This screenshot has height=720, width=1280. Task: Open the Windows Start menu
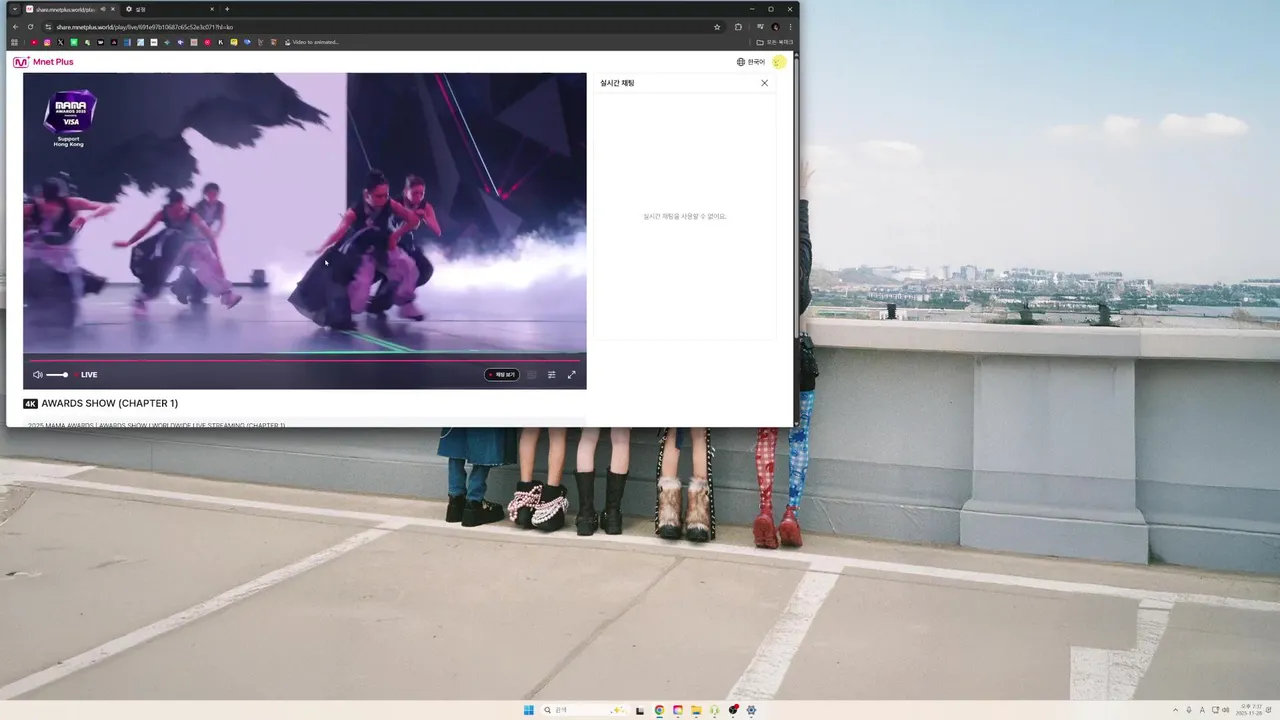click(x=529, y=710)
